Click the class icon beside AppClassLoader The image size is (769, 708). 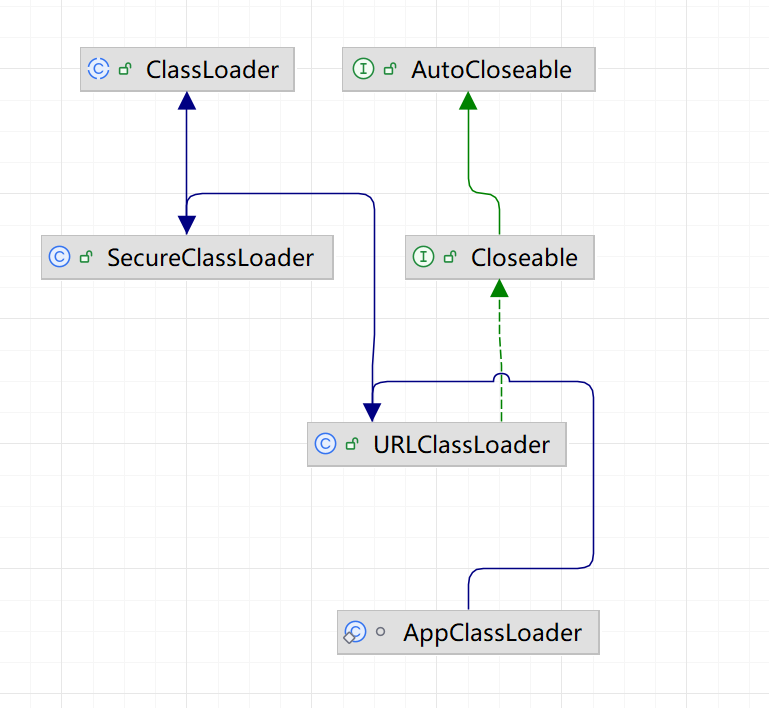355,632
